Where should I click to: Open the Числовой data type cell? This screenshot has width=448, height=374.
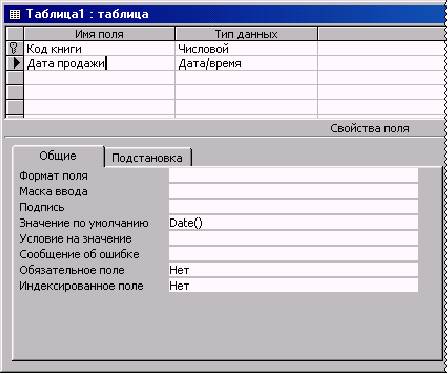pyautogui.click(x=246, y=49)
